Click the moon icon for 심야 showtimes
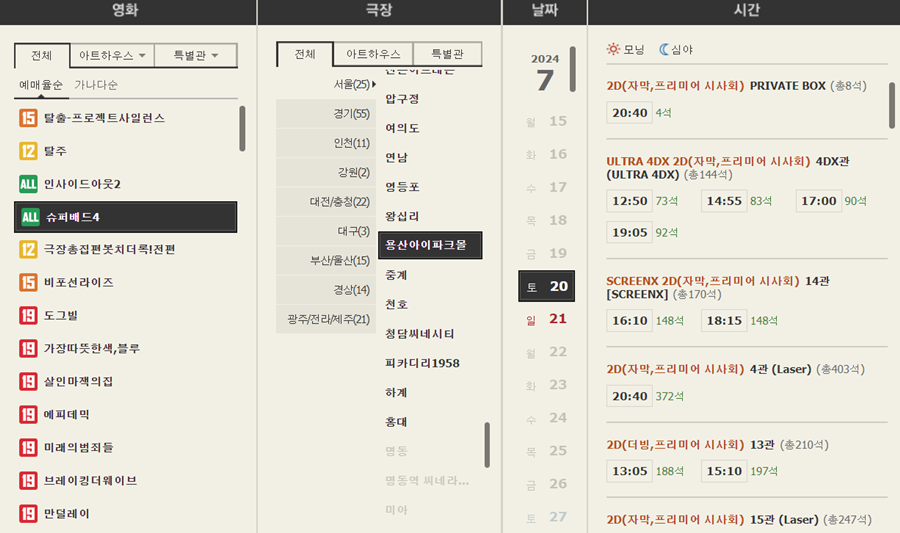Screen dimensions: 900x533 [664, 49]
